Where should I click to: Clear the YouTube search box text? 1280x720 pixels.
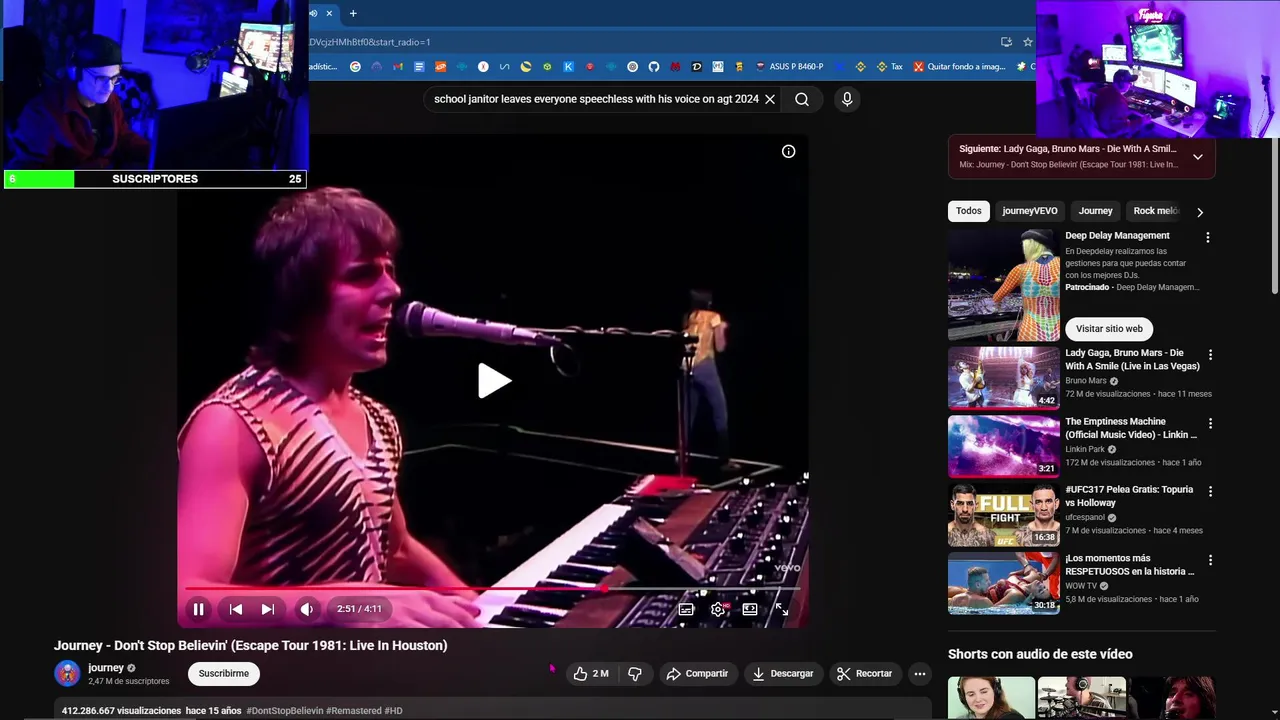pos(770,99)
